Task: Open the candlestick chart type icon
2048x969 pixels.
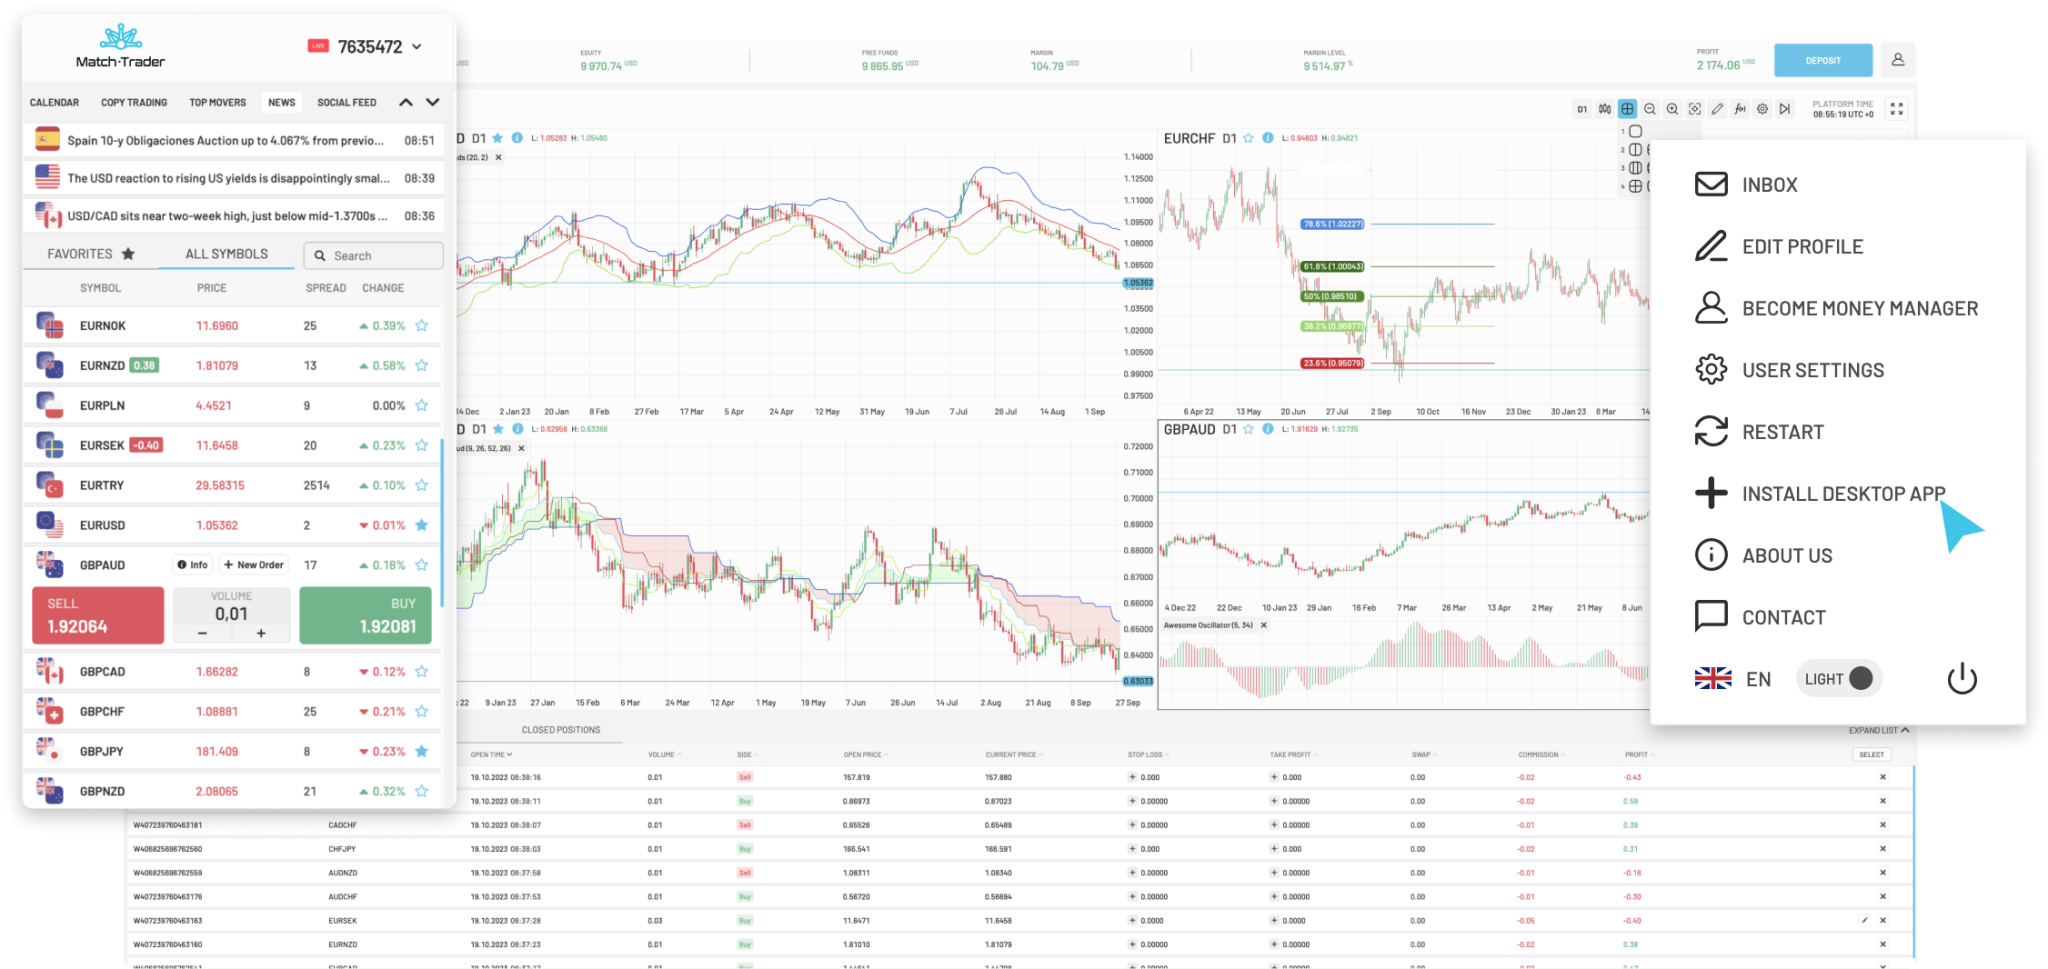Action: pos(1602,108)
